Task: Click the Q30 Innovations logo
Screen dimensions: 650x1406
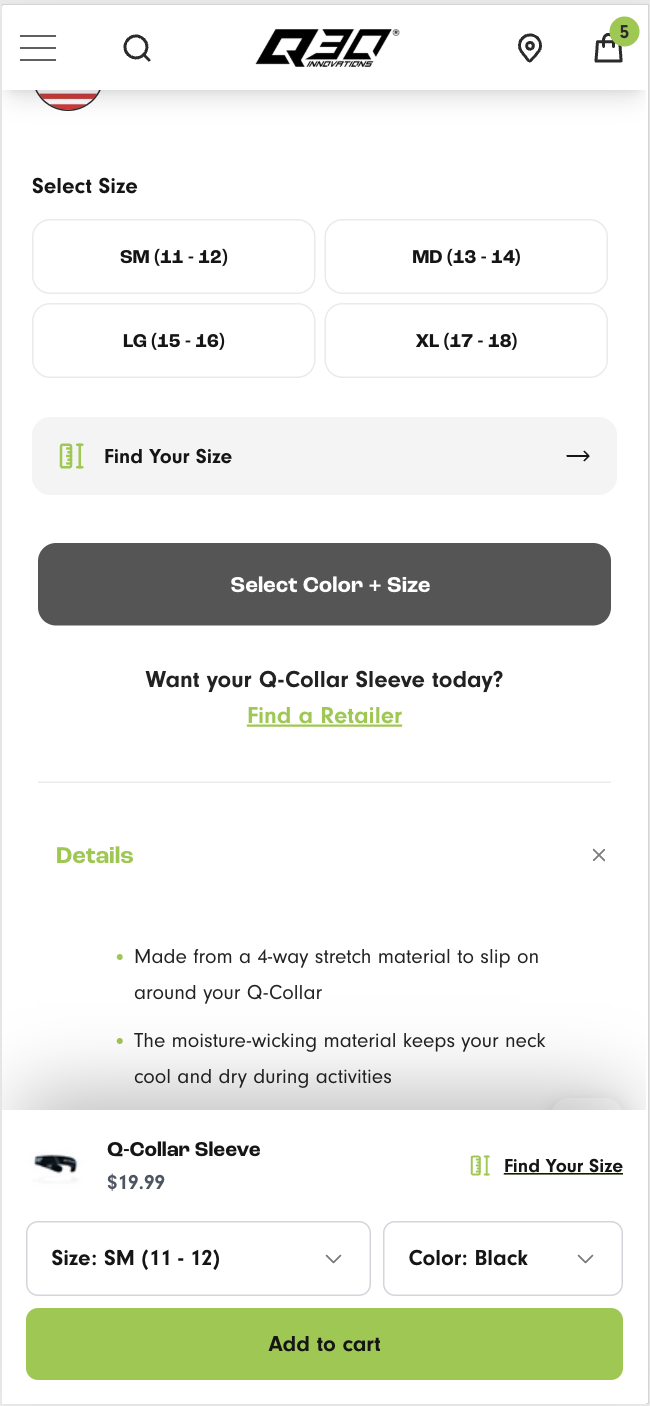Action: click(x=325, y=47)
